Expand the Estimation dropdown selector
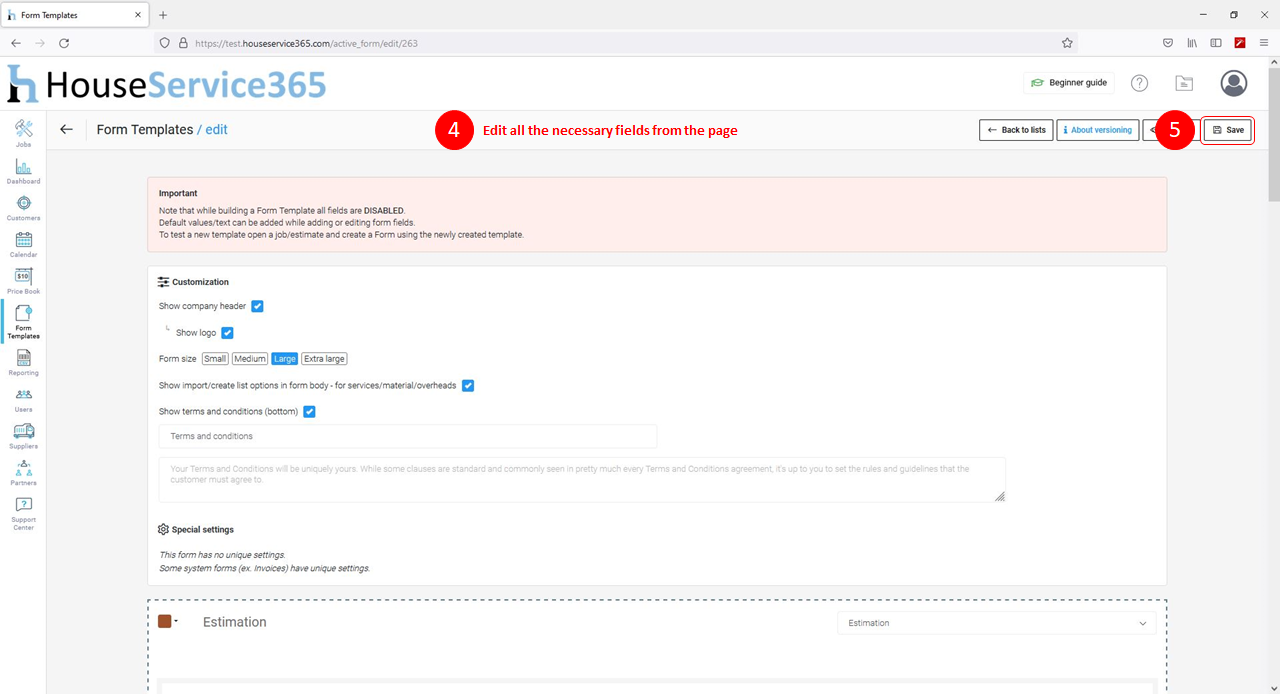The height and width of the screenshot is (694, 1280). click(997, 623)
